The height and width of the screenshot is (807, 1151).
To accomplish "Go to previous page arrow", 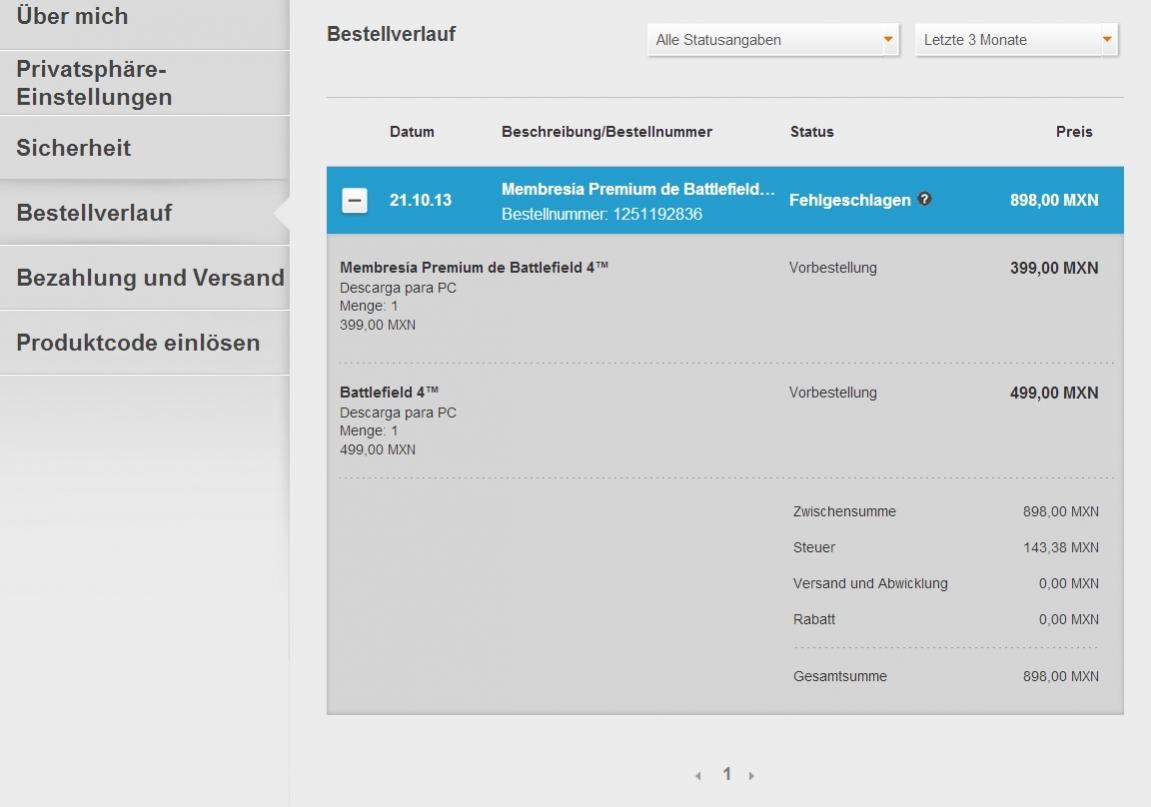I will point(698,775).
